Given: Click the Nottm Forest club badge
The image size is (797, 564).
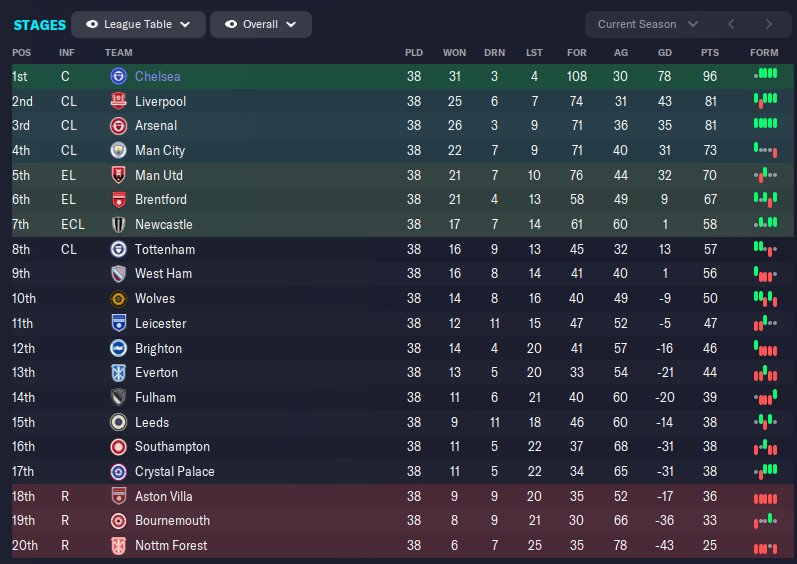Looking at the screenshot, I should 118,546.
